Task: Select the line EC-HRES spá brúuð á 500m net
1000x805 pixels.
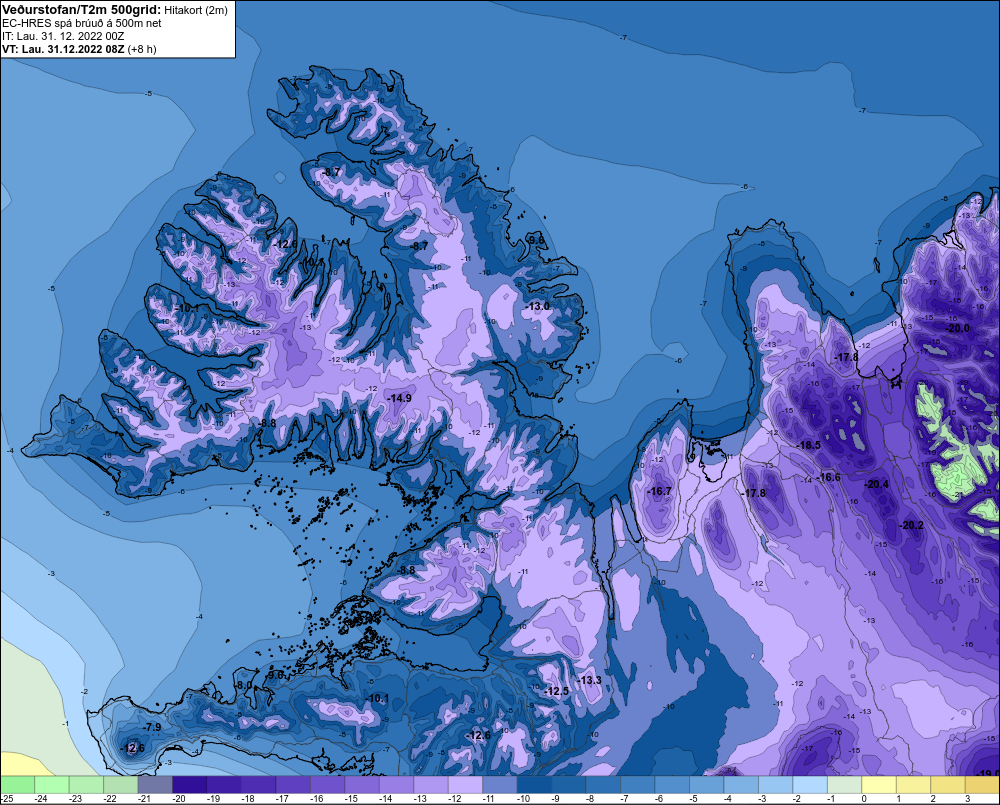Action: (x=82, y=23)
